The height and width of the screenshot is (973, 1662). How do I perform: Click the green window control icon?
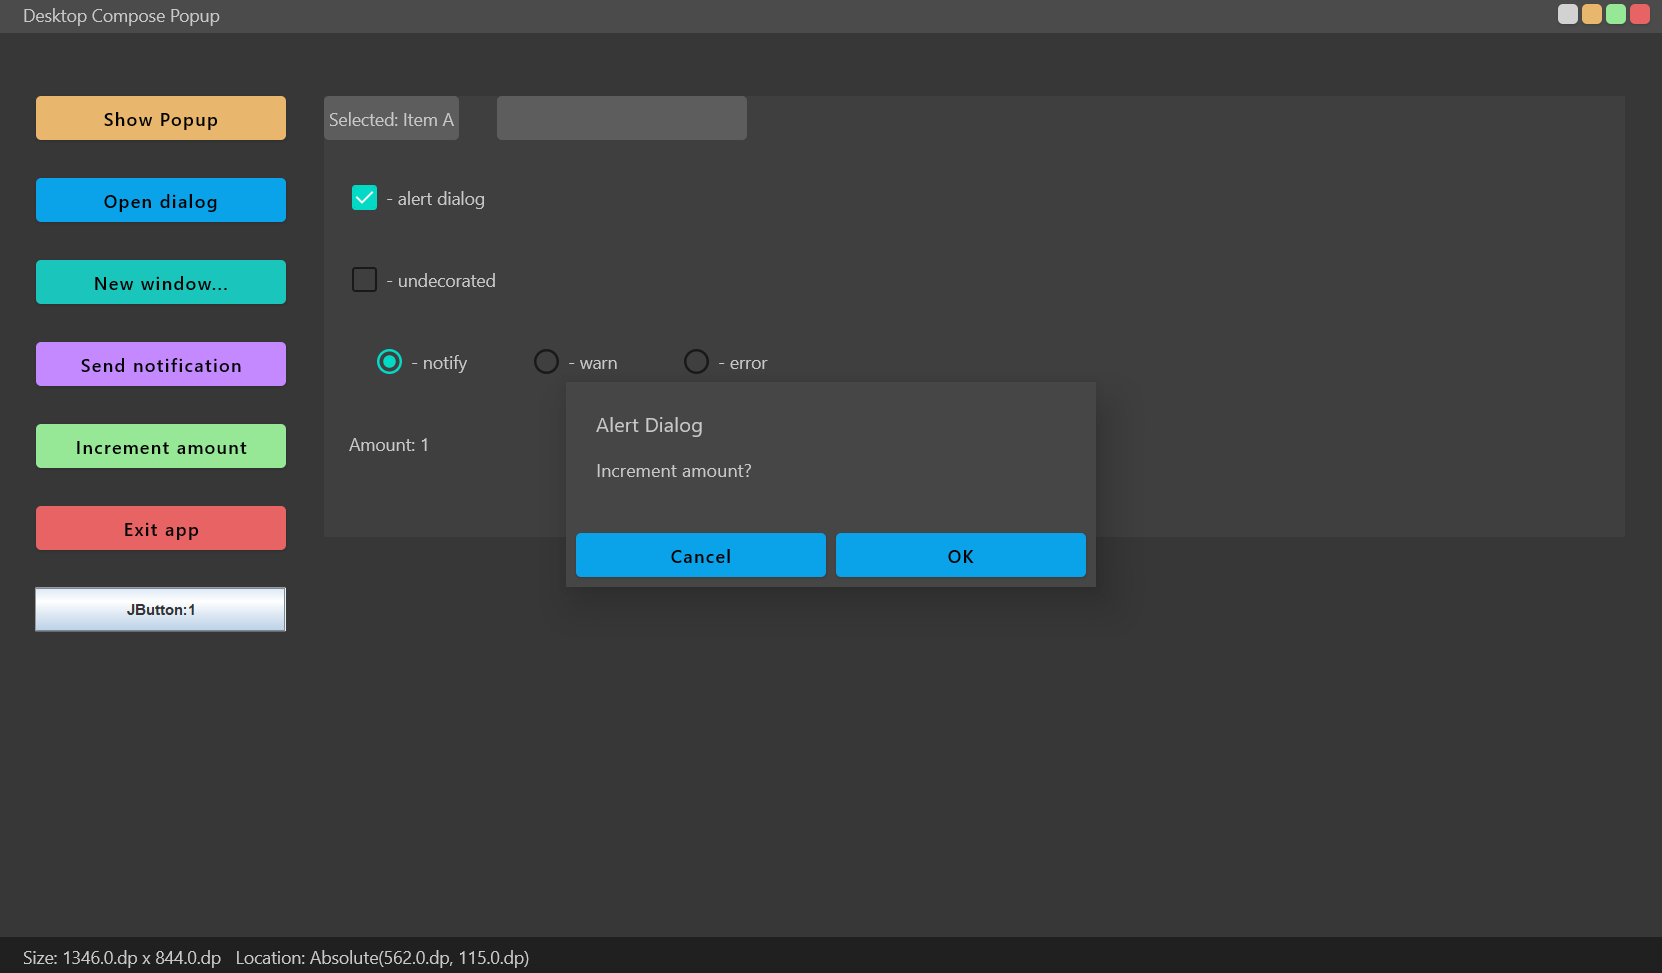point(1614,14)
